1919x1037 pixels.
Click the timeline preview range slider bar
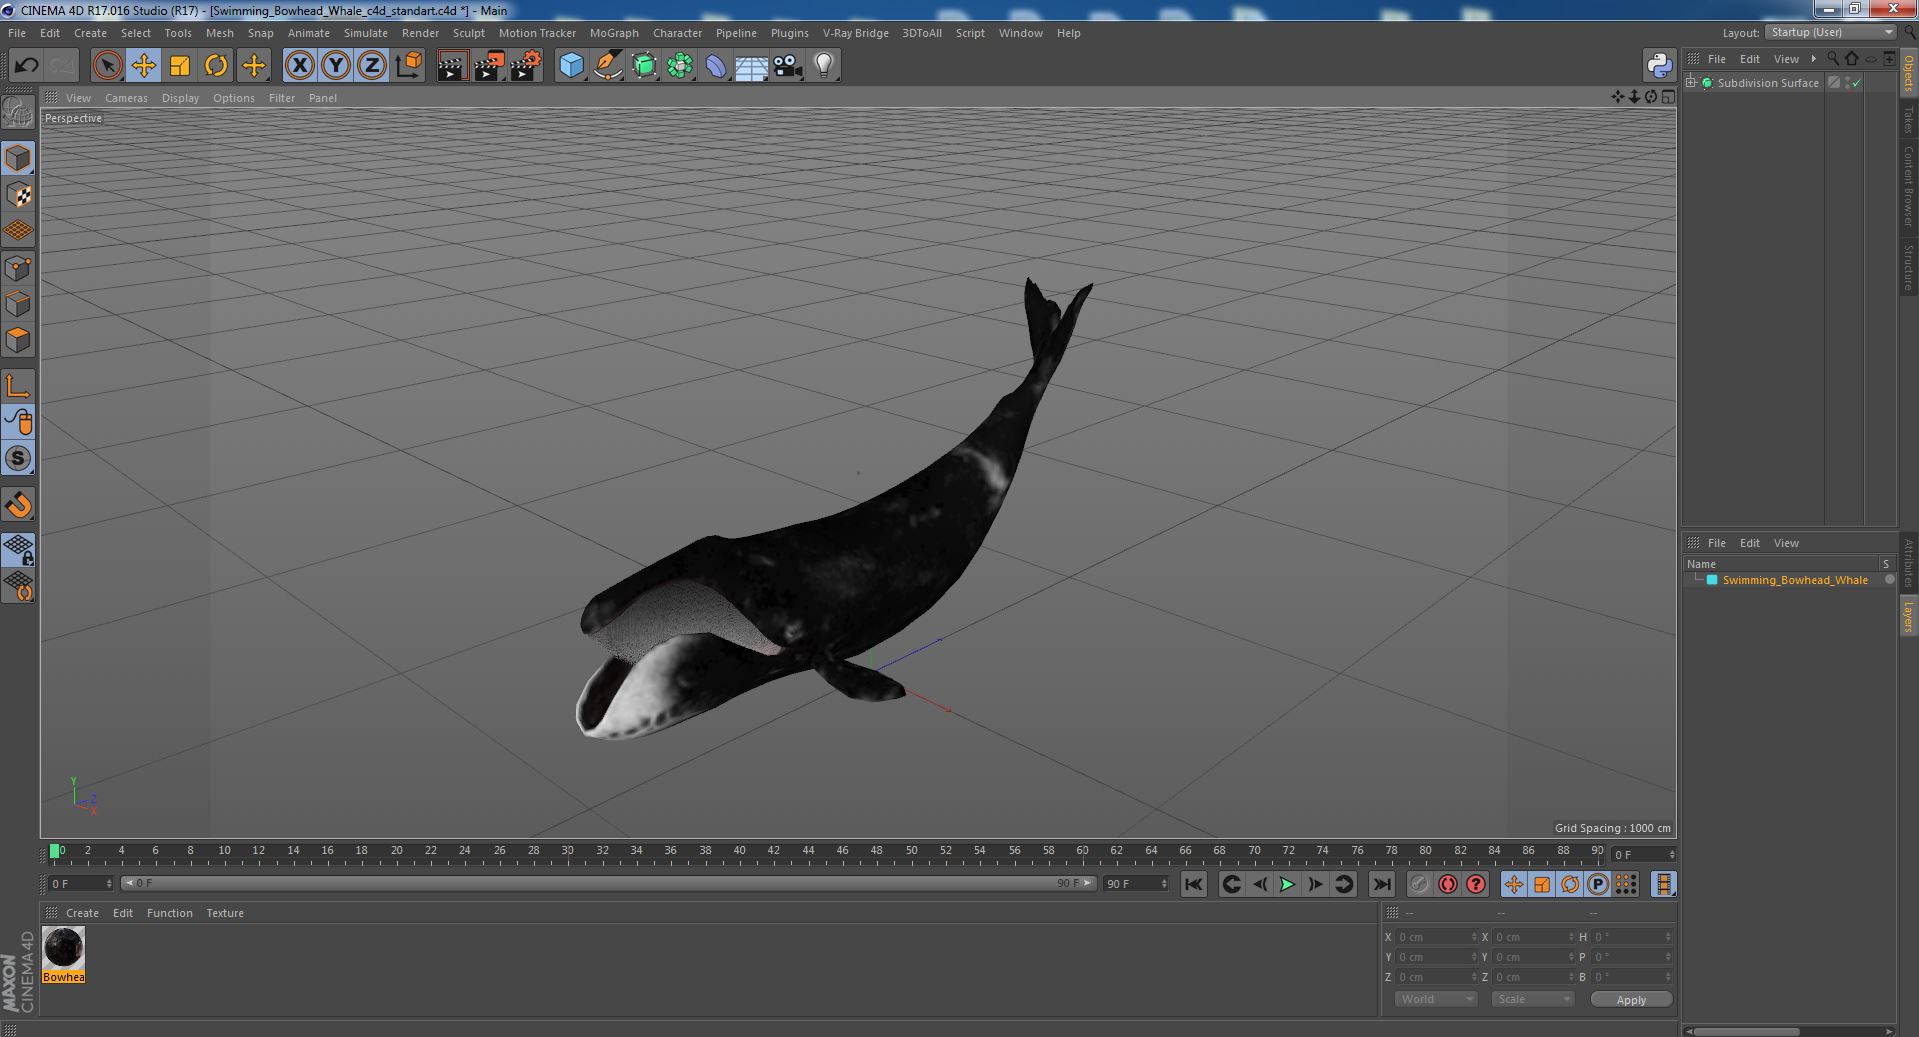coord(607,883)
